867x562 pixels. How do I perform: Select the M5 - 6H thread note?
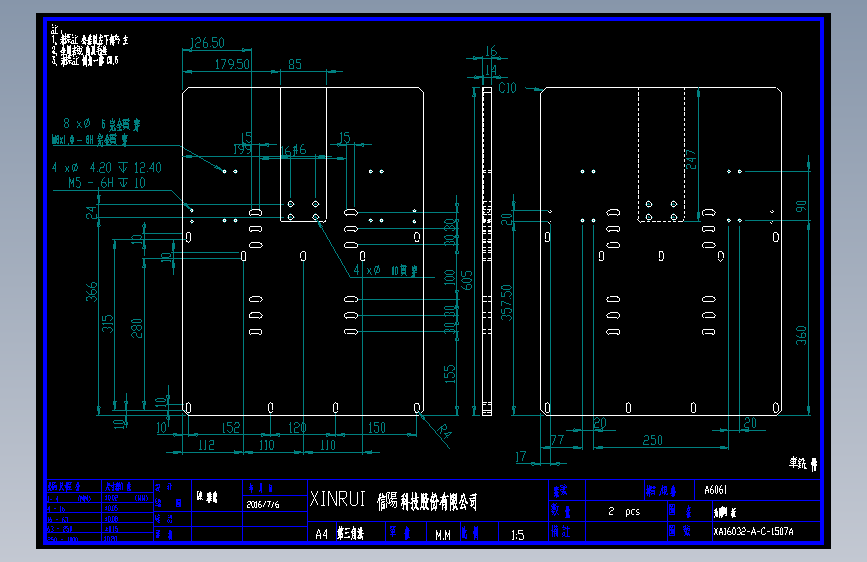click(x=107, y=183)
